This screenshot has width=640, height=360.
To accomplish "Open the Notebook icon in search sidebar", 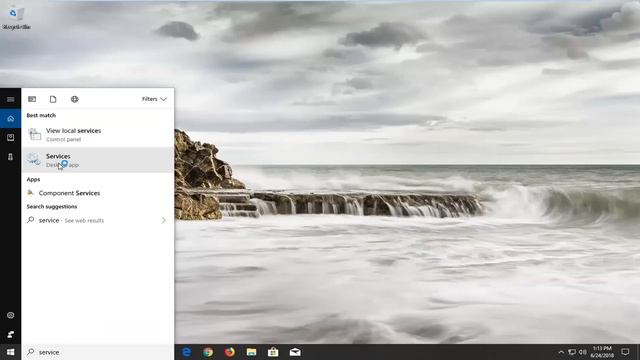I will coord(11,138).
